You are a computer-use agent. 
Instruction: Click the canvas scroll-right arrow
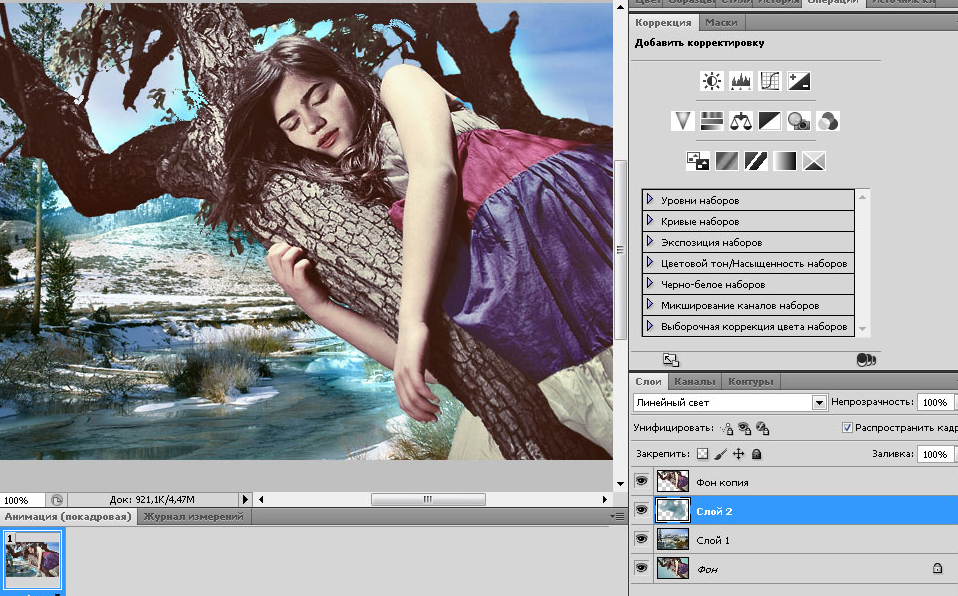(605, 499)
